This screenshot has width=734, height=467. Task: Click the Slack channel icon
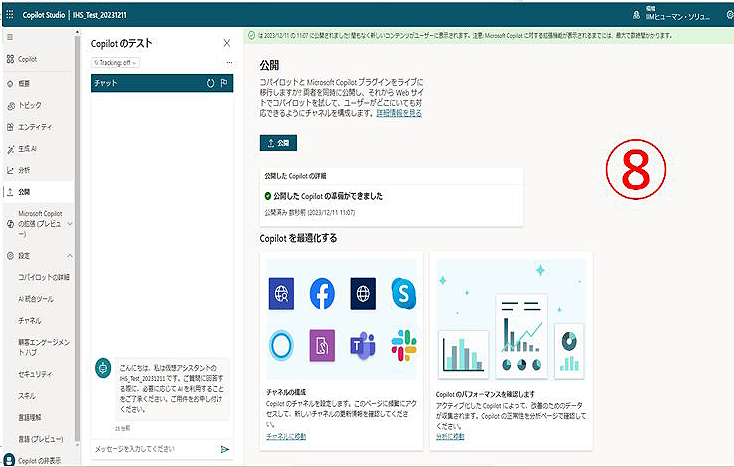tap(404, 345)
